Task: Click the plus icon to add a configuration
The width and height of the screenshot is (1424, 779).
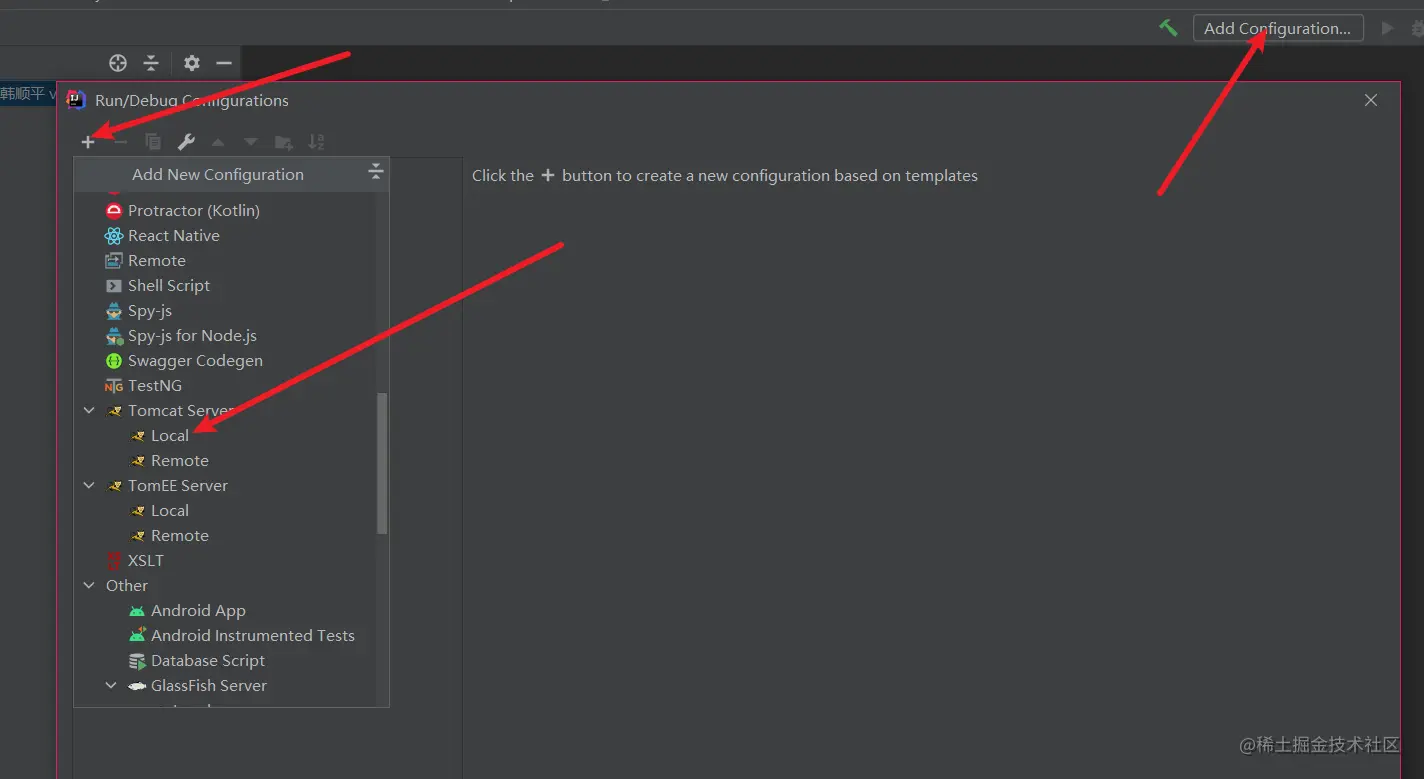Action: click(x=88, y=142)
